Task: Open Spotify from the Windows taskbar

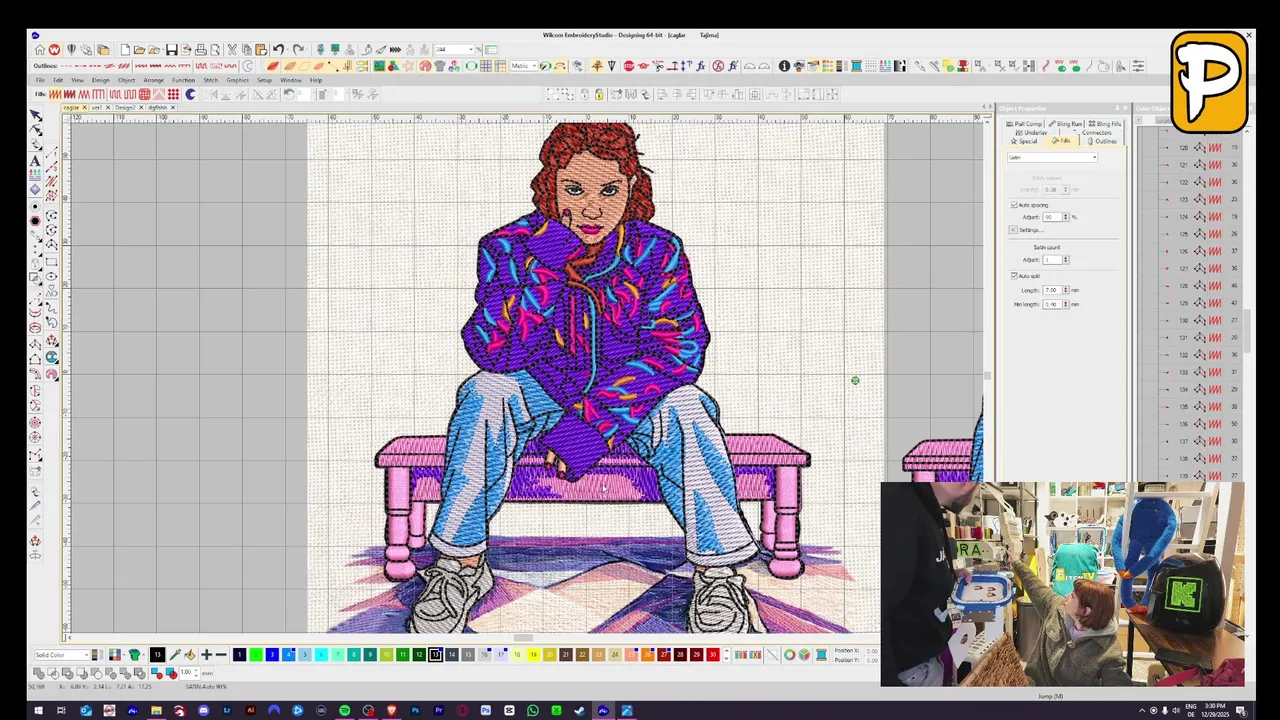Action: (344, 711)
